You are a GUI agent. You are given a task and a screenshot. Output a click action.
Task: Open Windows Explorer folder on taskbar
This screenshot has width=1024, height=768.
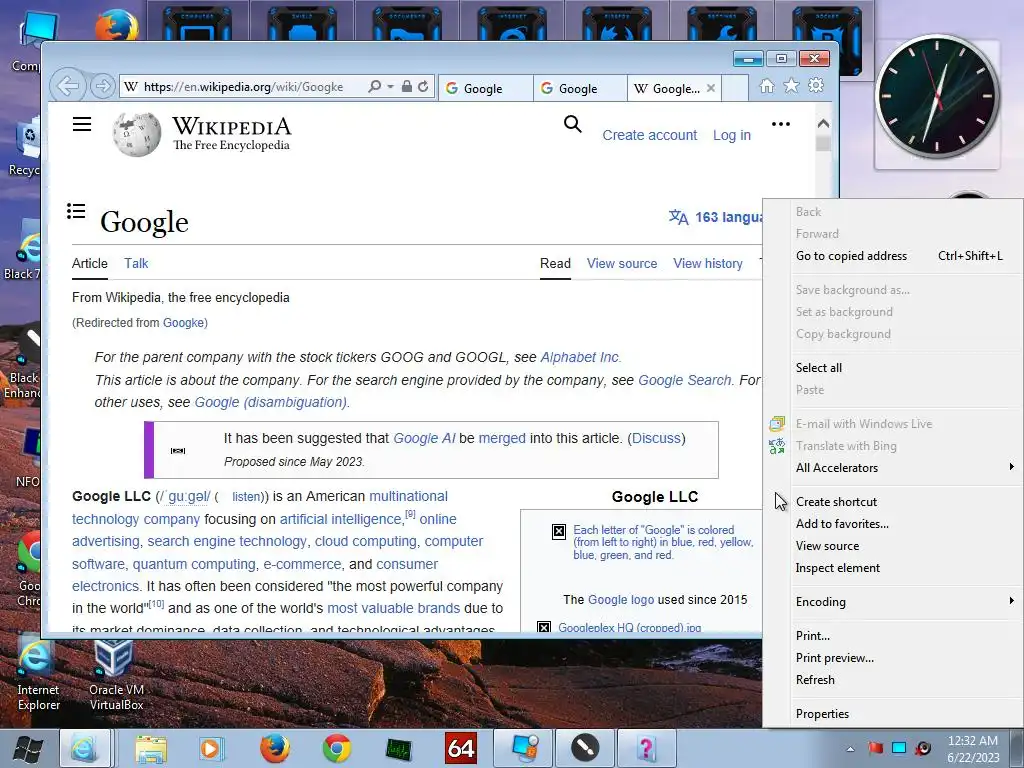(151, 748)
